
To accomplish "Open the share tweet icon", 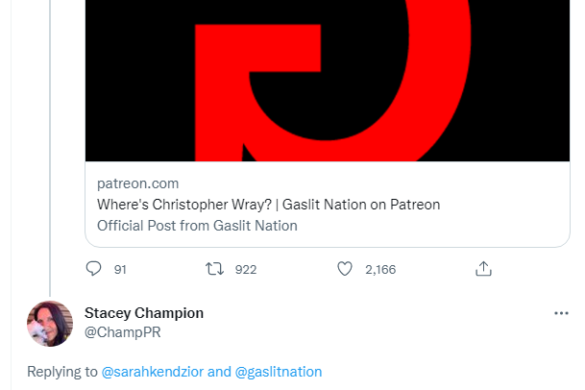I will (x=484, y=269).
